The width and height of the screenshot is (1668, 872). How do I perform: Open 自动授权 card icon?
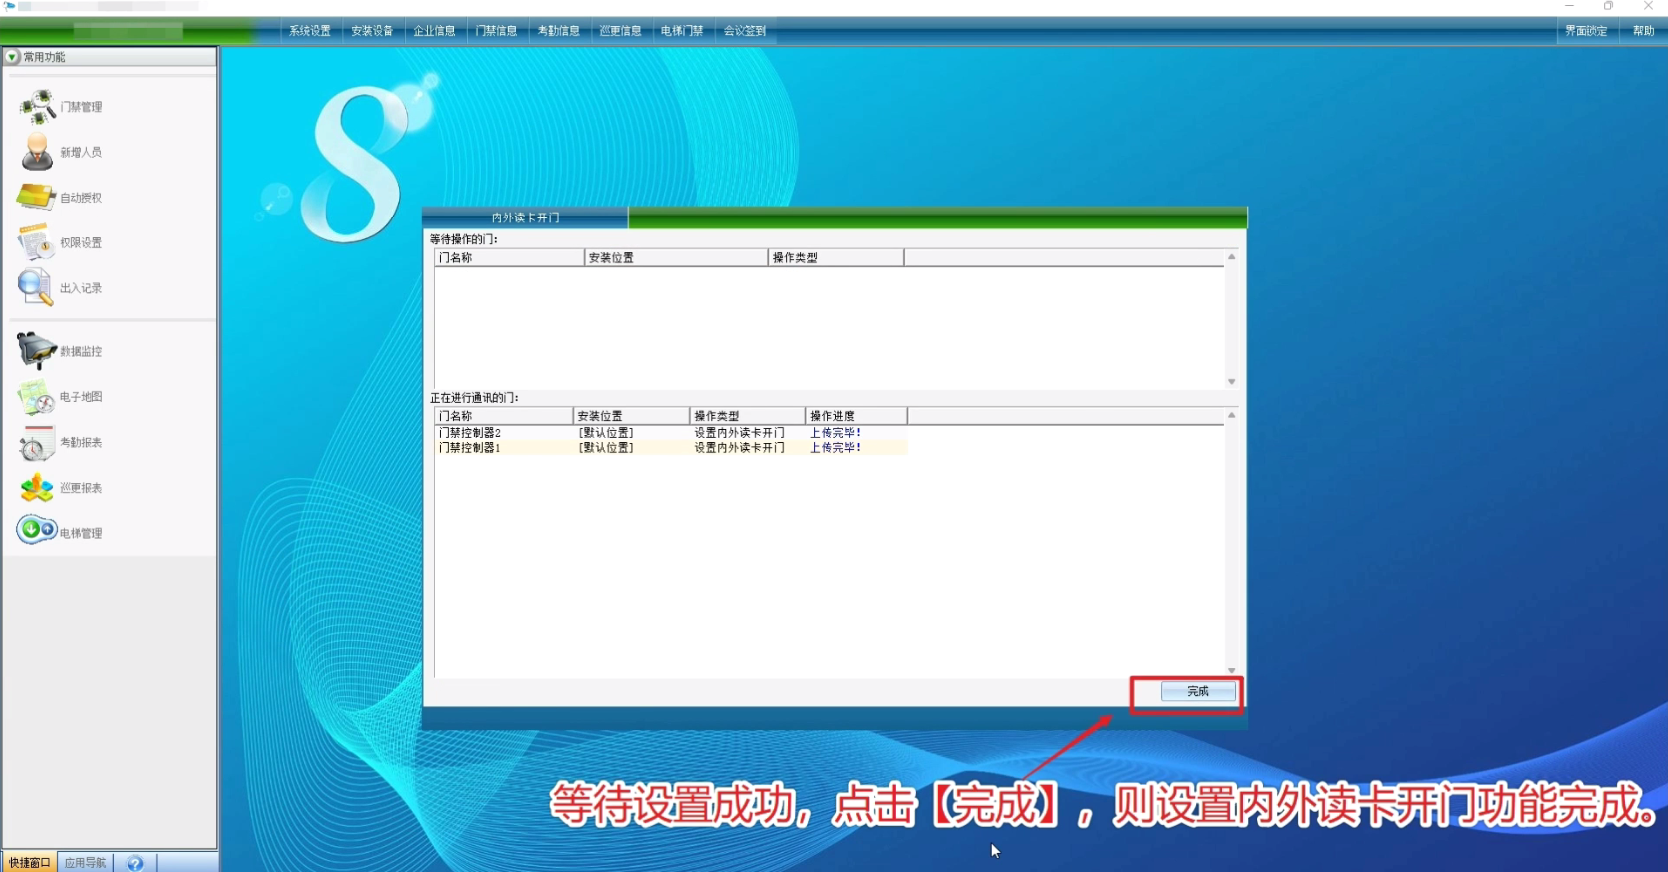[36, 197]
